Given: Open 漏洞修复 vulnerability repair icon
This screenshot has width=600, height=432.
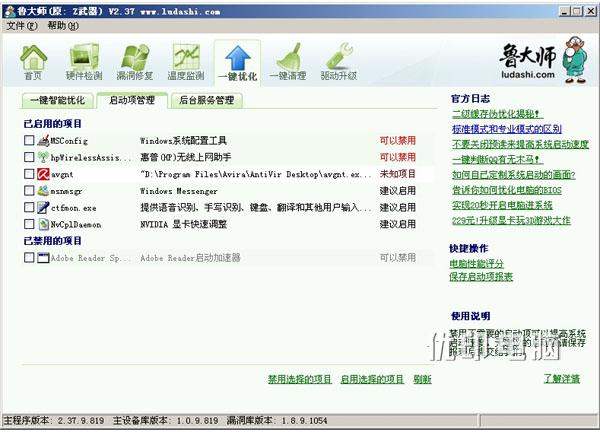Looking at the screenshot, I should (x=135, y=62).
